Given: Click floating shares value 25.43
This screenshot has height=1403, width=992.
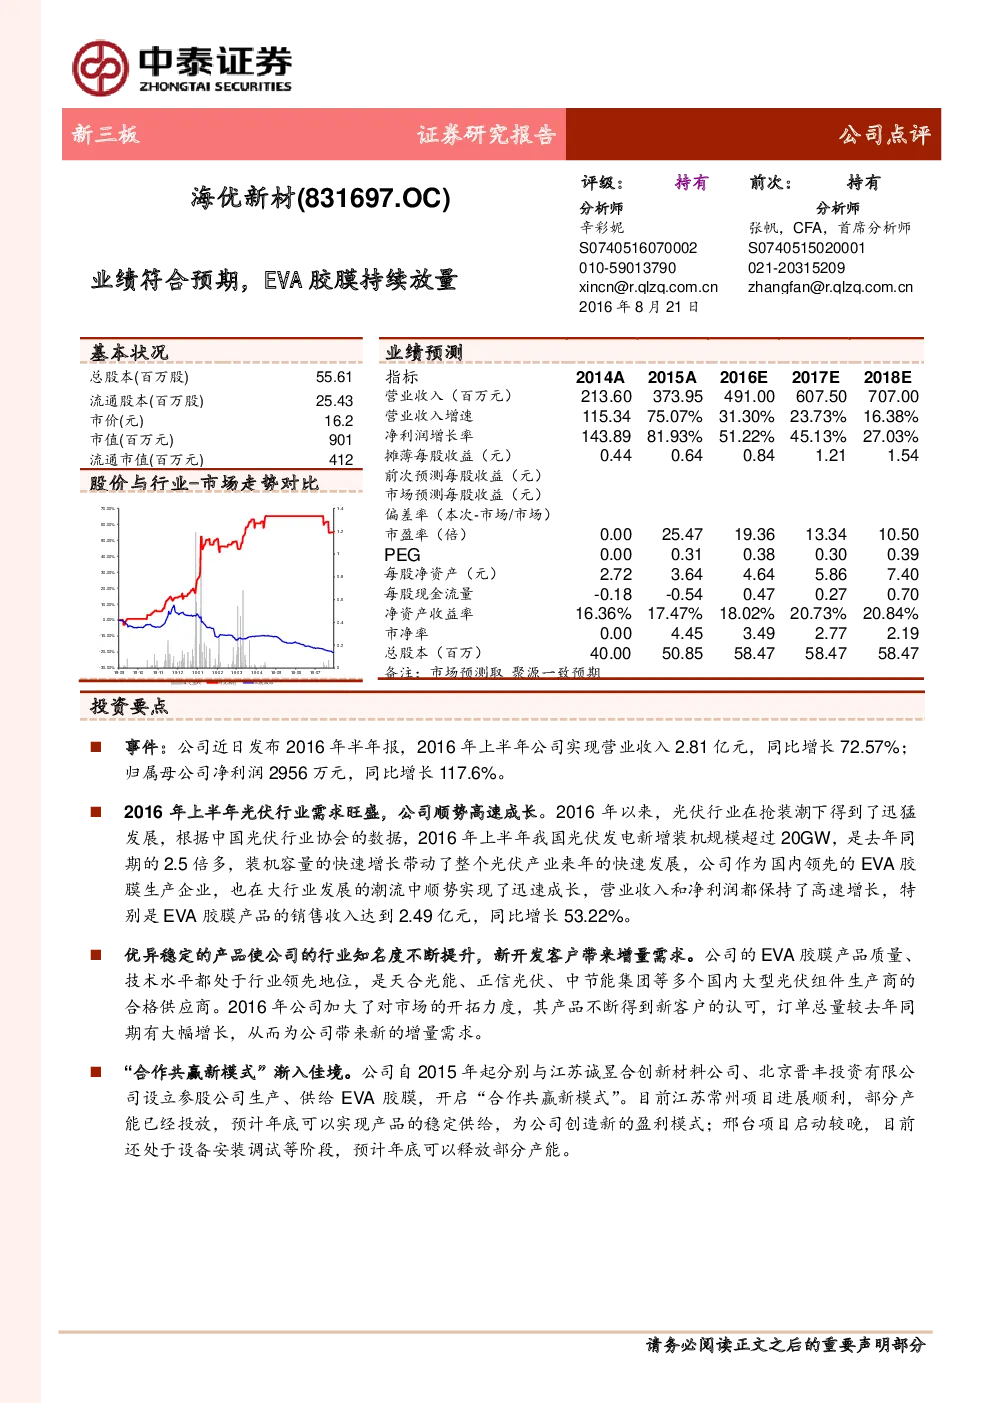Looking at the screenshot, I should [334, 401].
